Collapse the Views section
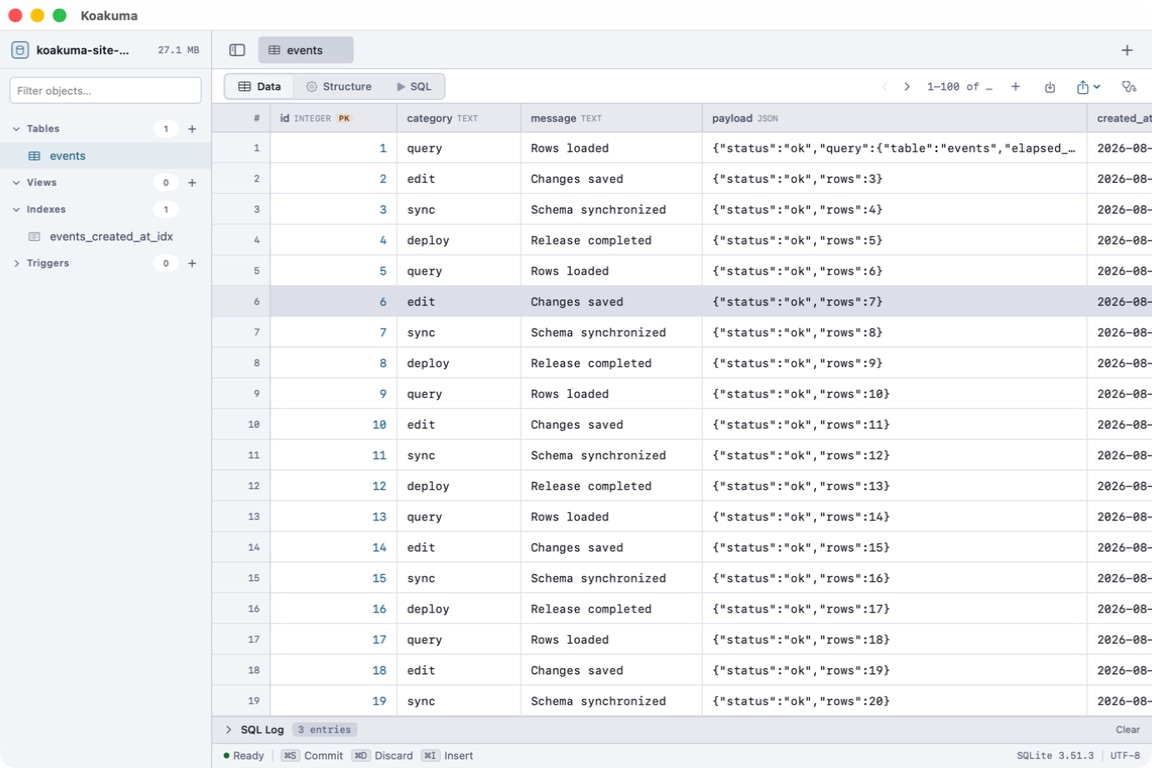Image resolution: width=1152 pixels, height=768 pixels. [x=16, y=182]
